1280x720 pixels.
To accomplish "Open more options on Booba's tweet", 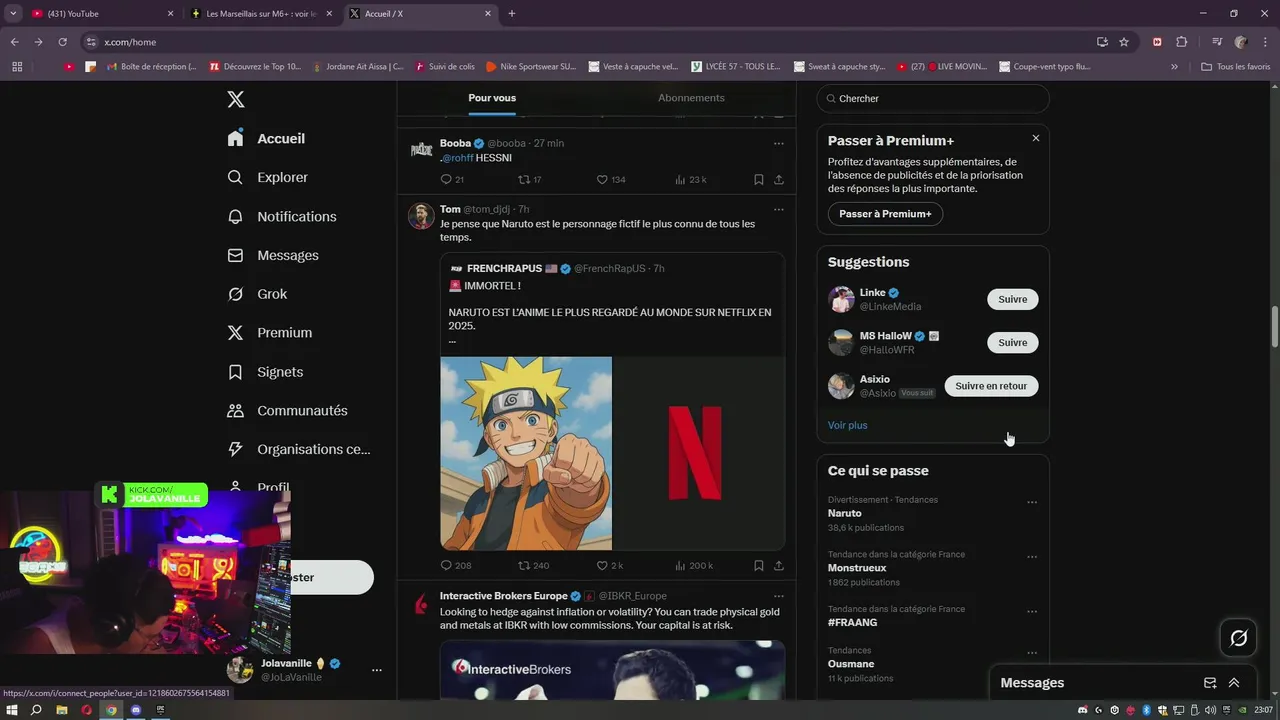I will 778,144.
